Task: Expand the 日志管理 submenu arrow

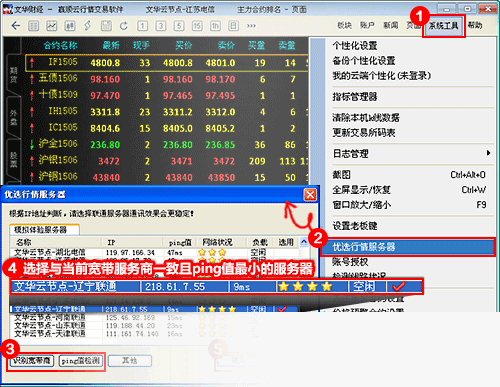Action: pos(488,153)
